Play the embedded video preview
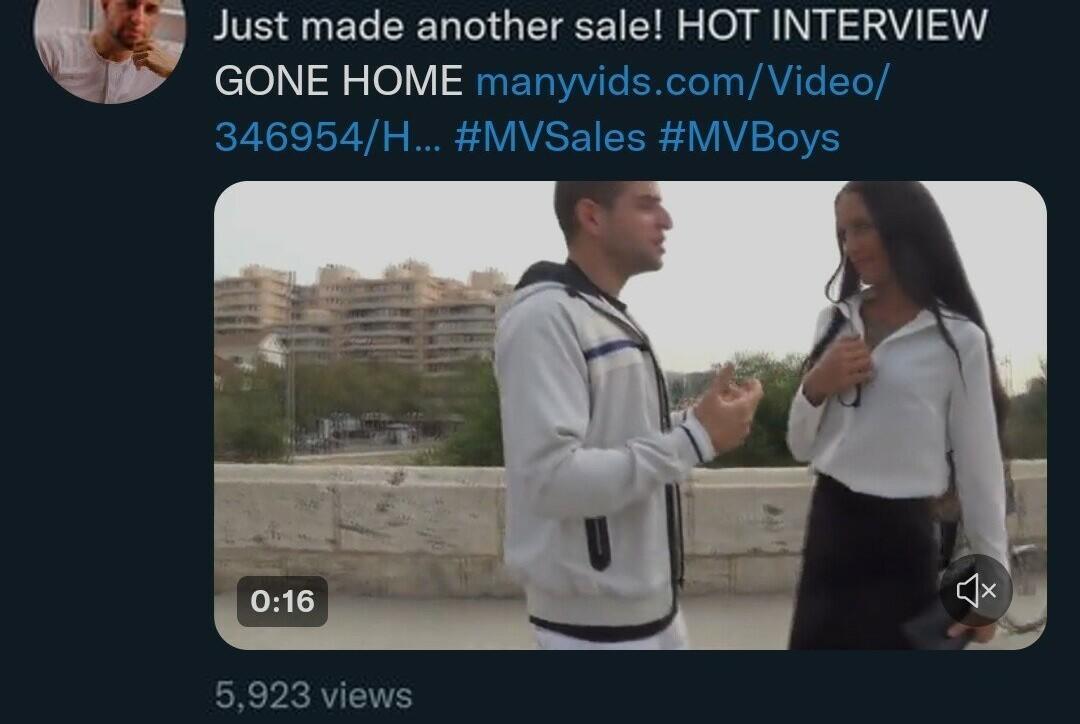This screenshot has height=724, width=1080. (x=630, y=415)
